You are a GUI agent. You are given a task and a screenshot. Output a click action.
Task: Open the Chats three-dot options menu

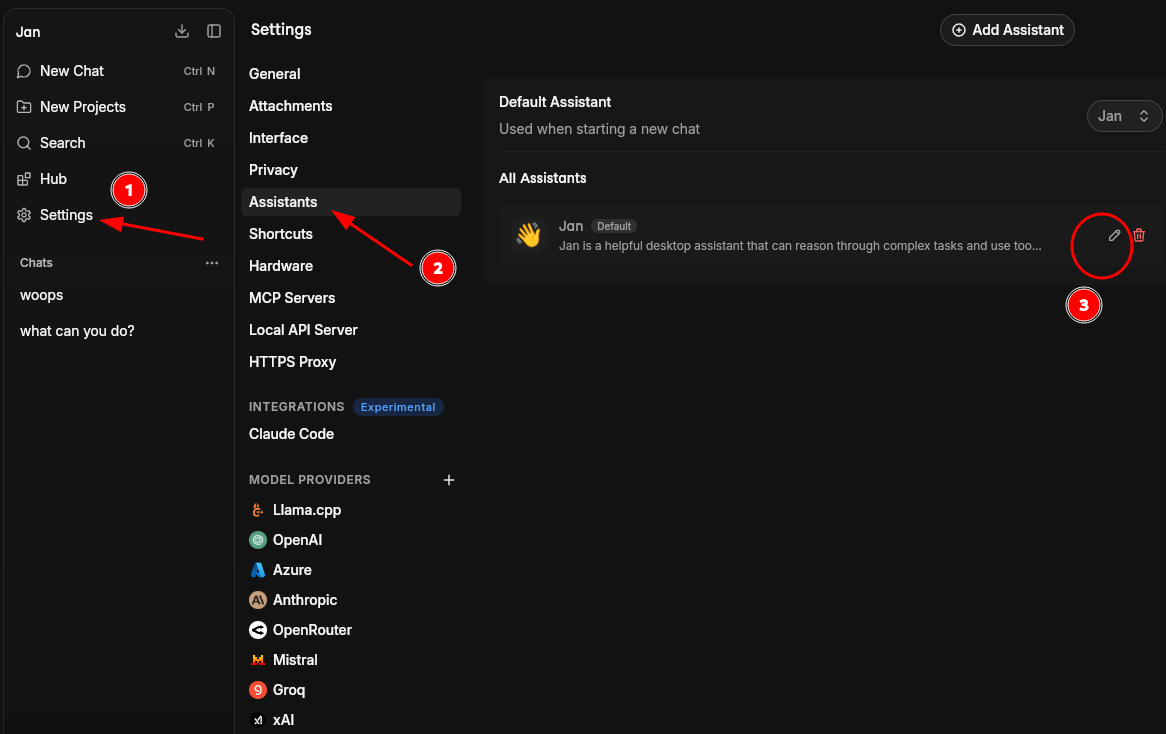pyautogui.click(x=212, y=263)
